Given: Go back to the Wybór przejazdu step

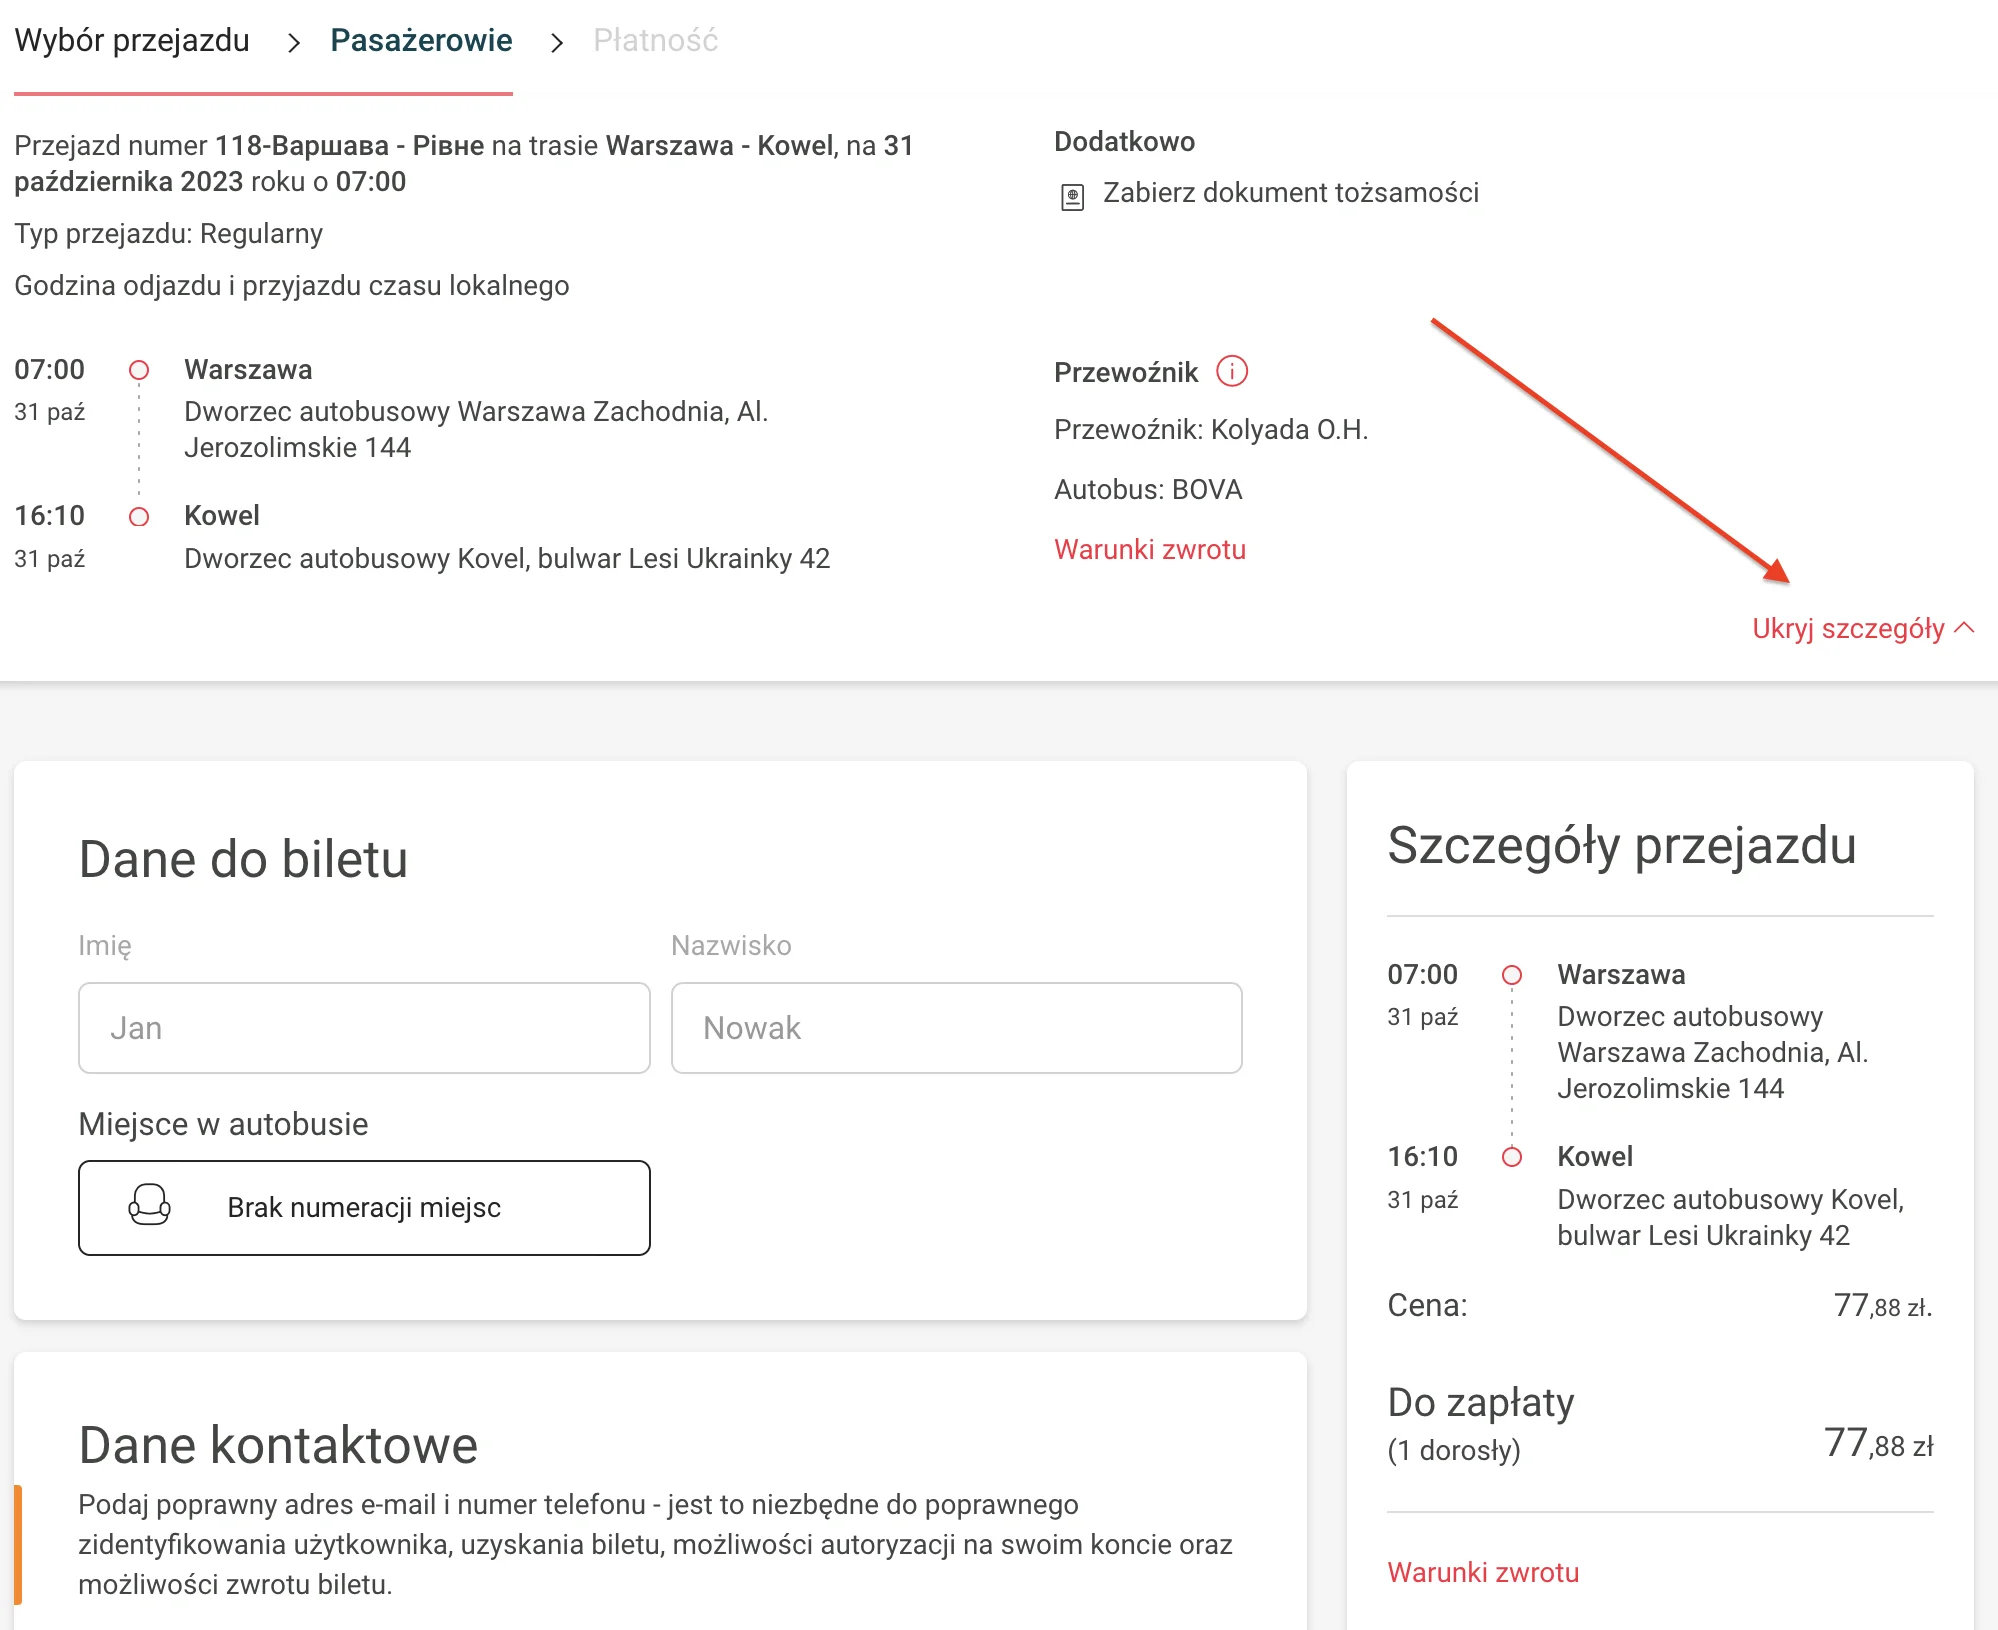Looking at the screenshot, I should point(132,40).
